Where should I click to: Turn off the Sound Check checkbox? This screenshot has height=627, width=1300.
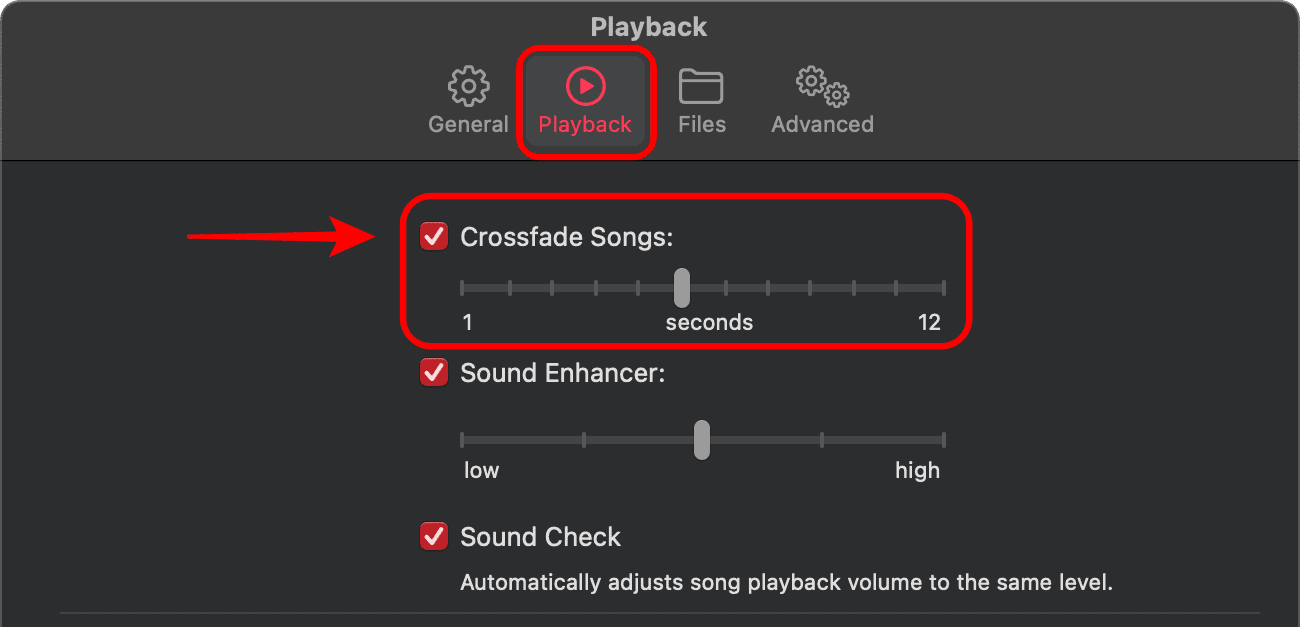(434, 536)
